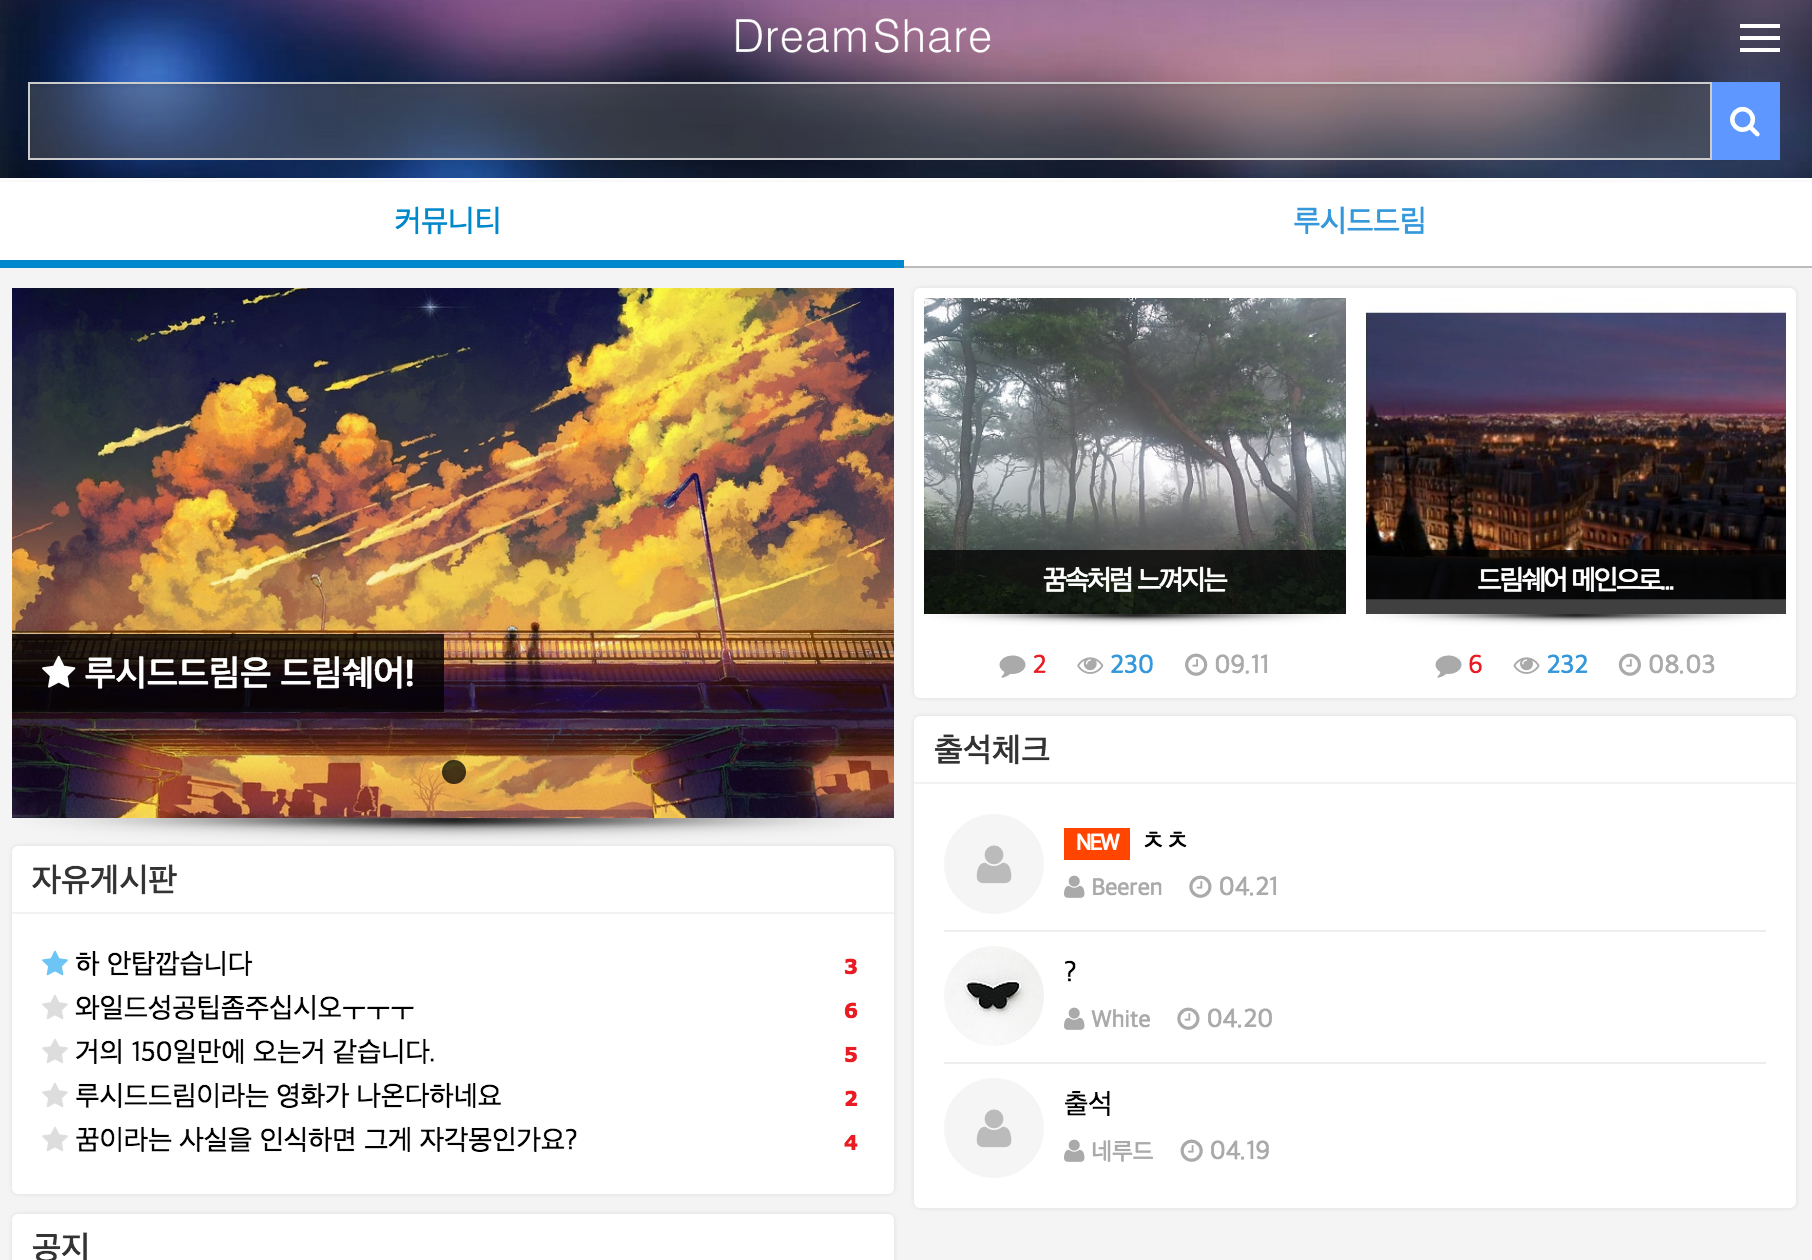Click the clock icon next to 09.11
Image resolution: width=1812 pixels, height=1260 pixels.
click(x=1196, y=665)
